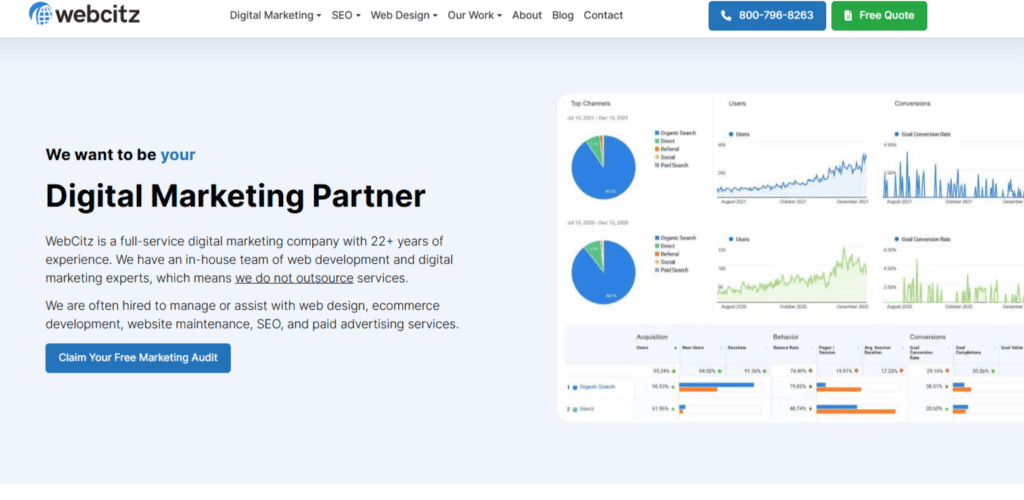
Task: Open the Blog page
Action: point(563,15)
